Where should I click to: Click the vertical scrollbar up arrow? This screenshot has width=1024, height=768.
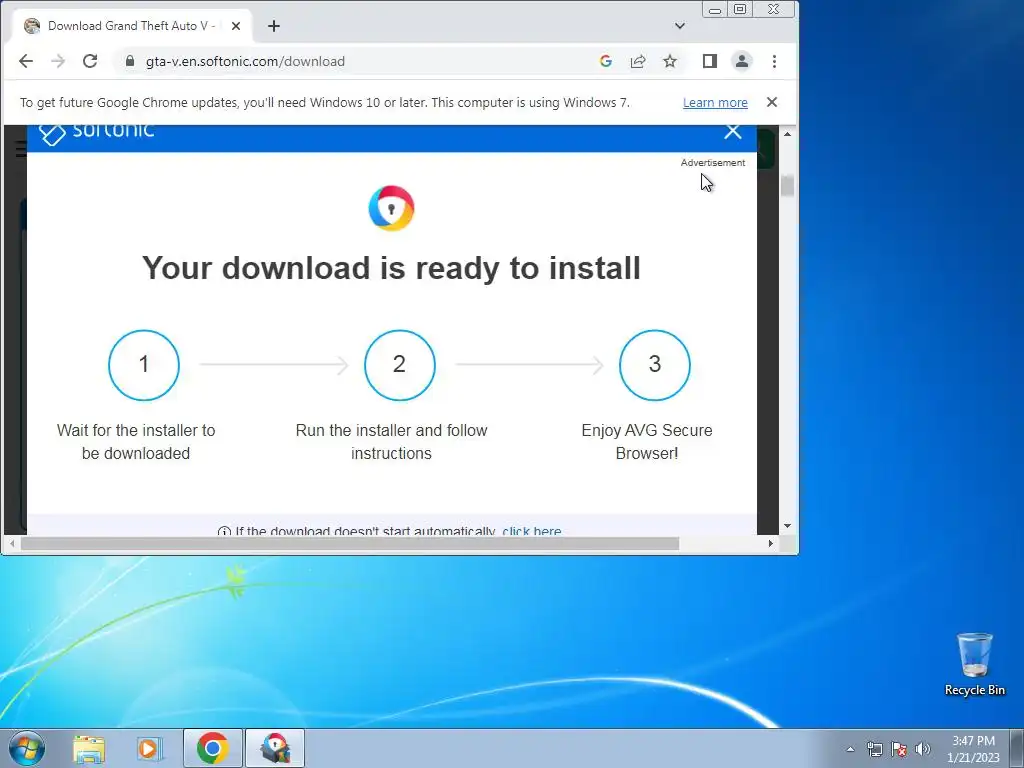[788, 134]
